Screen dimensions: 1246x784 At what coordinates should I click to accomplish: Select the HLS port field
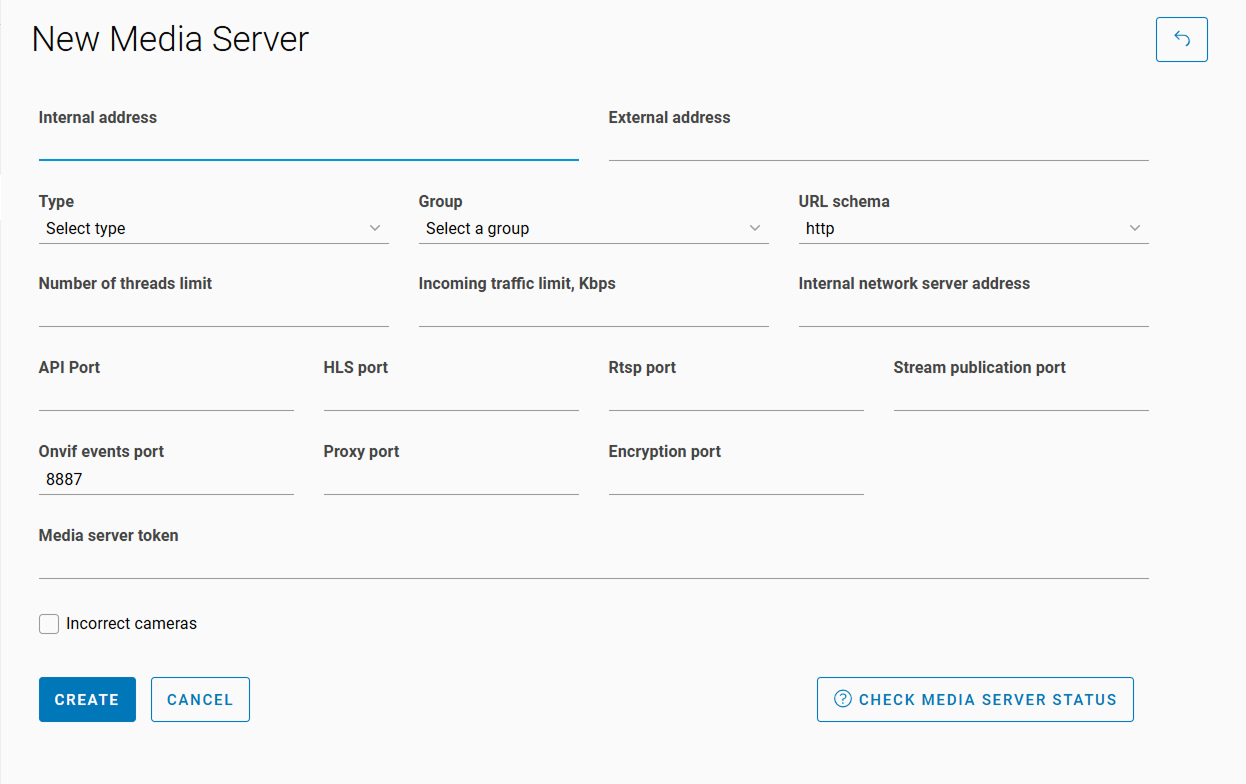[451, 396]
